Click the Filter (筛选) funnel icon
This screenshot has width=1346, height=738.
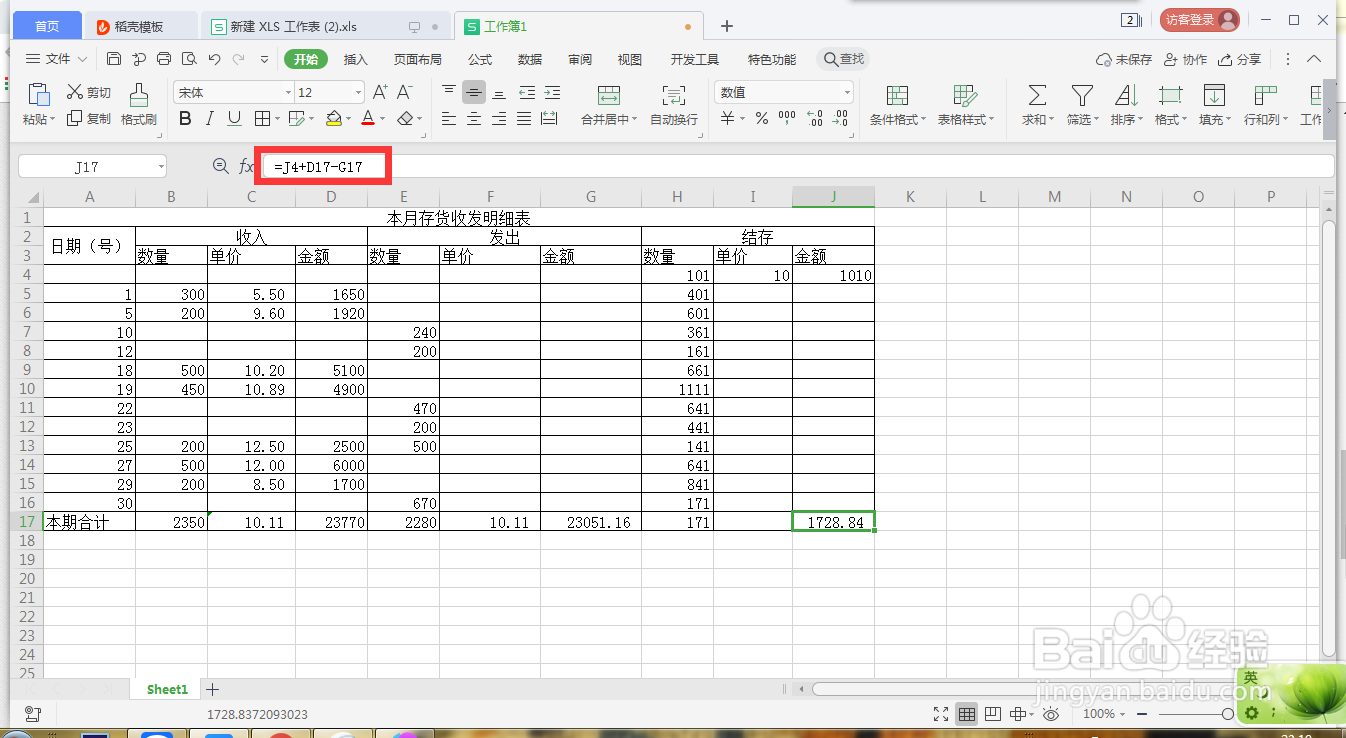(1081, 95)
